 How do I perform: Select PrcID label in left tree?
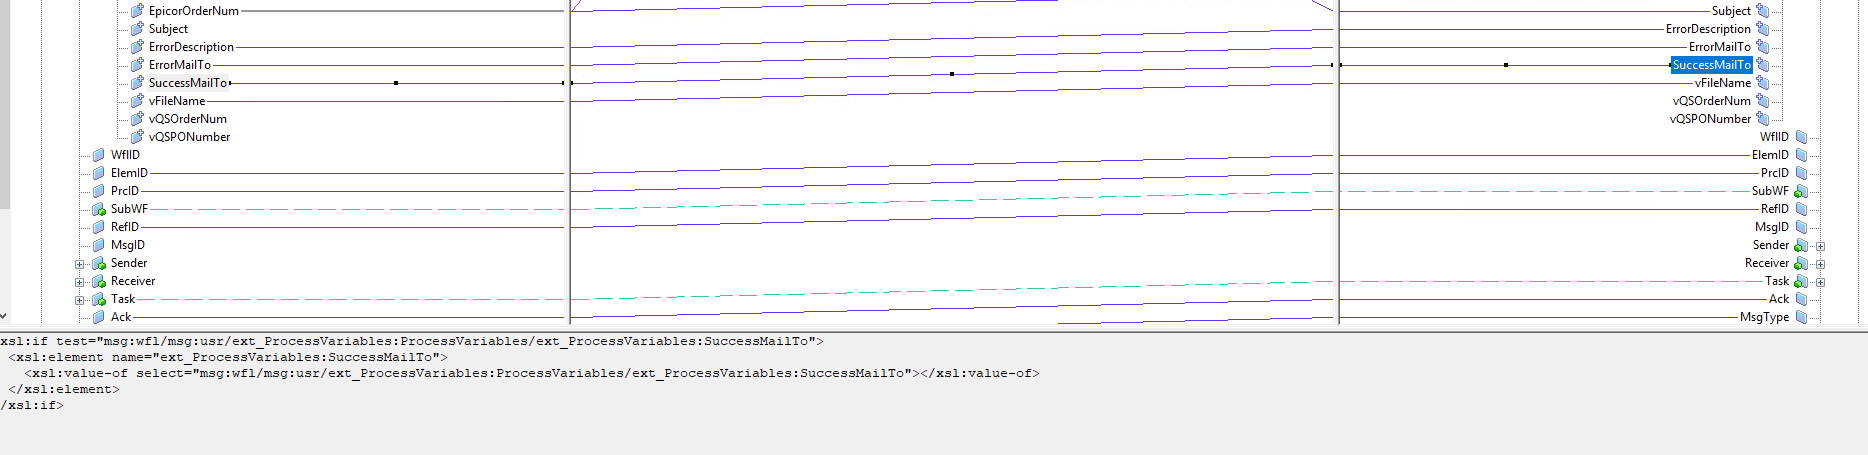coord(125,191)
